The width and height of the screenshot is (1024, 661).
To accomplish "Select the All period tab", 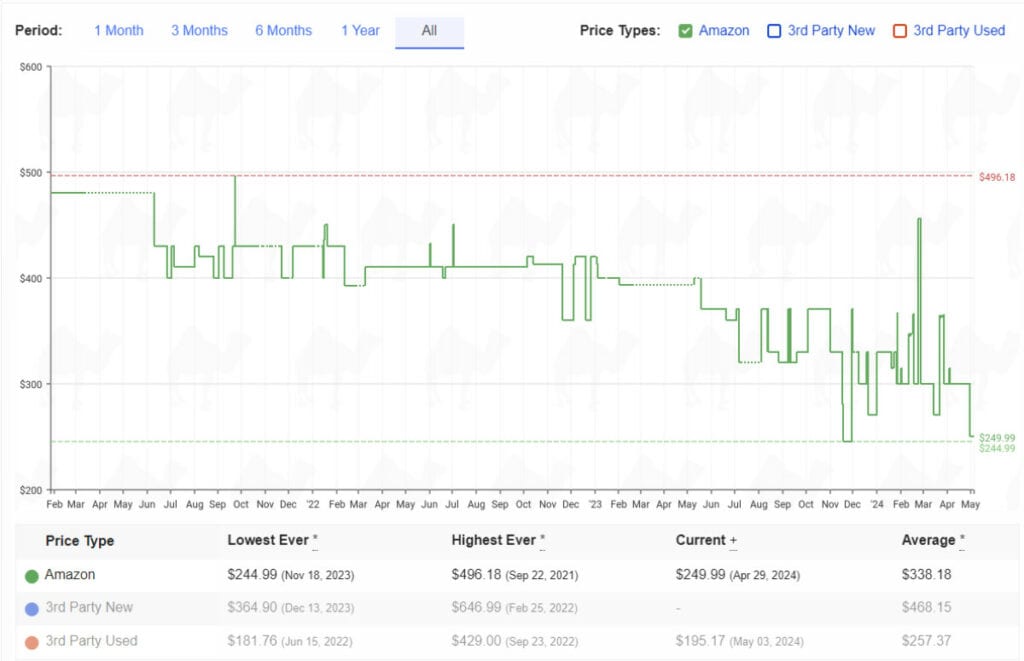I will click(x=429, y=30).
